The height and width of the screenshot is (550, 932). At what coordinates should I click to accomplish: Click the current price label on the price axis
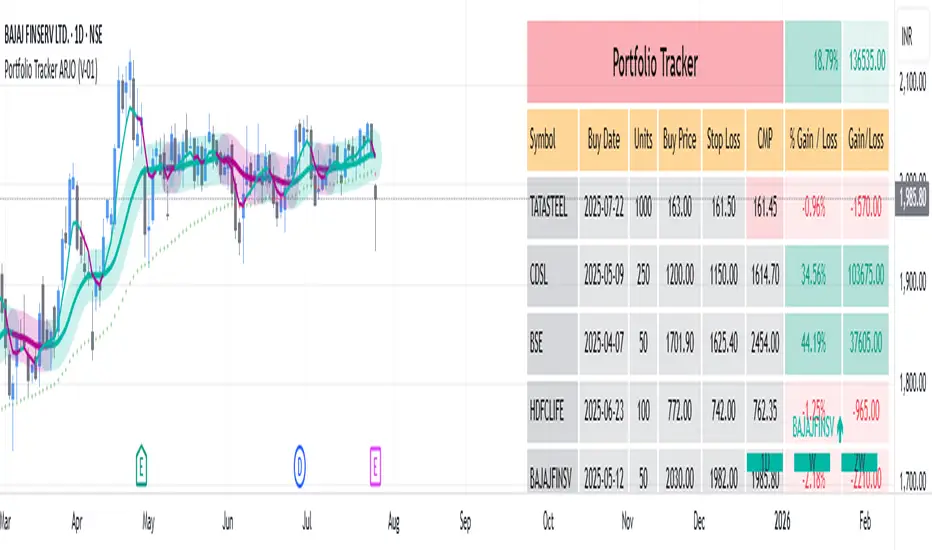click(912, 198)
